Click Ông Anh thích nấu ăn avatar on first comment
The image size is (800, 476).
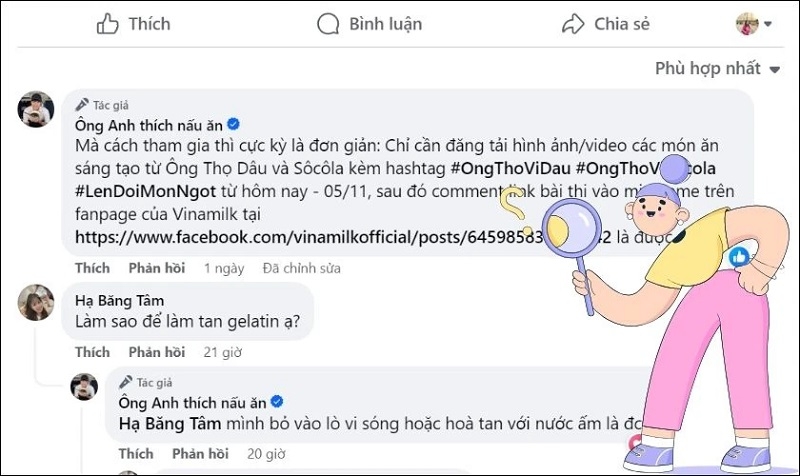point(36,108)
